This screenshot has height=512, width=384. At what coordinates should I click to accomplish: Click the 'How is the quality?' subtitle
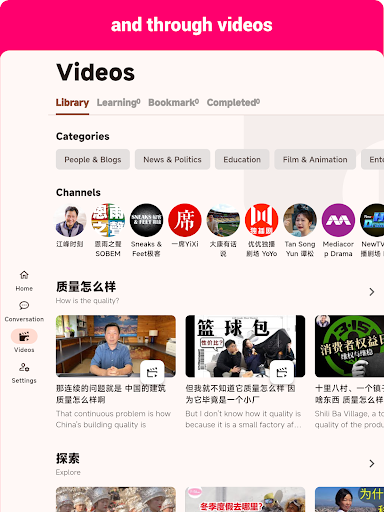tap(87, 301)
